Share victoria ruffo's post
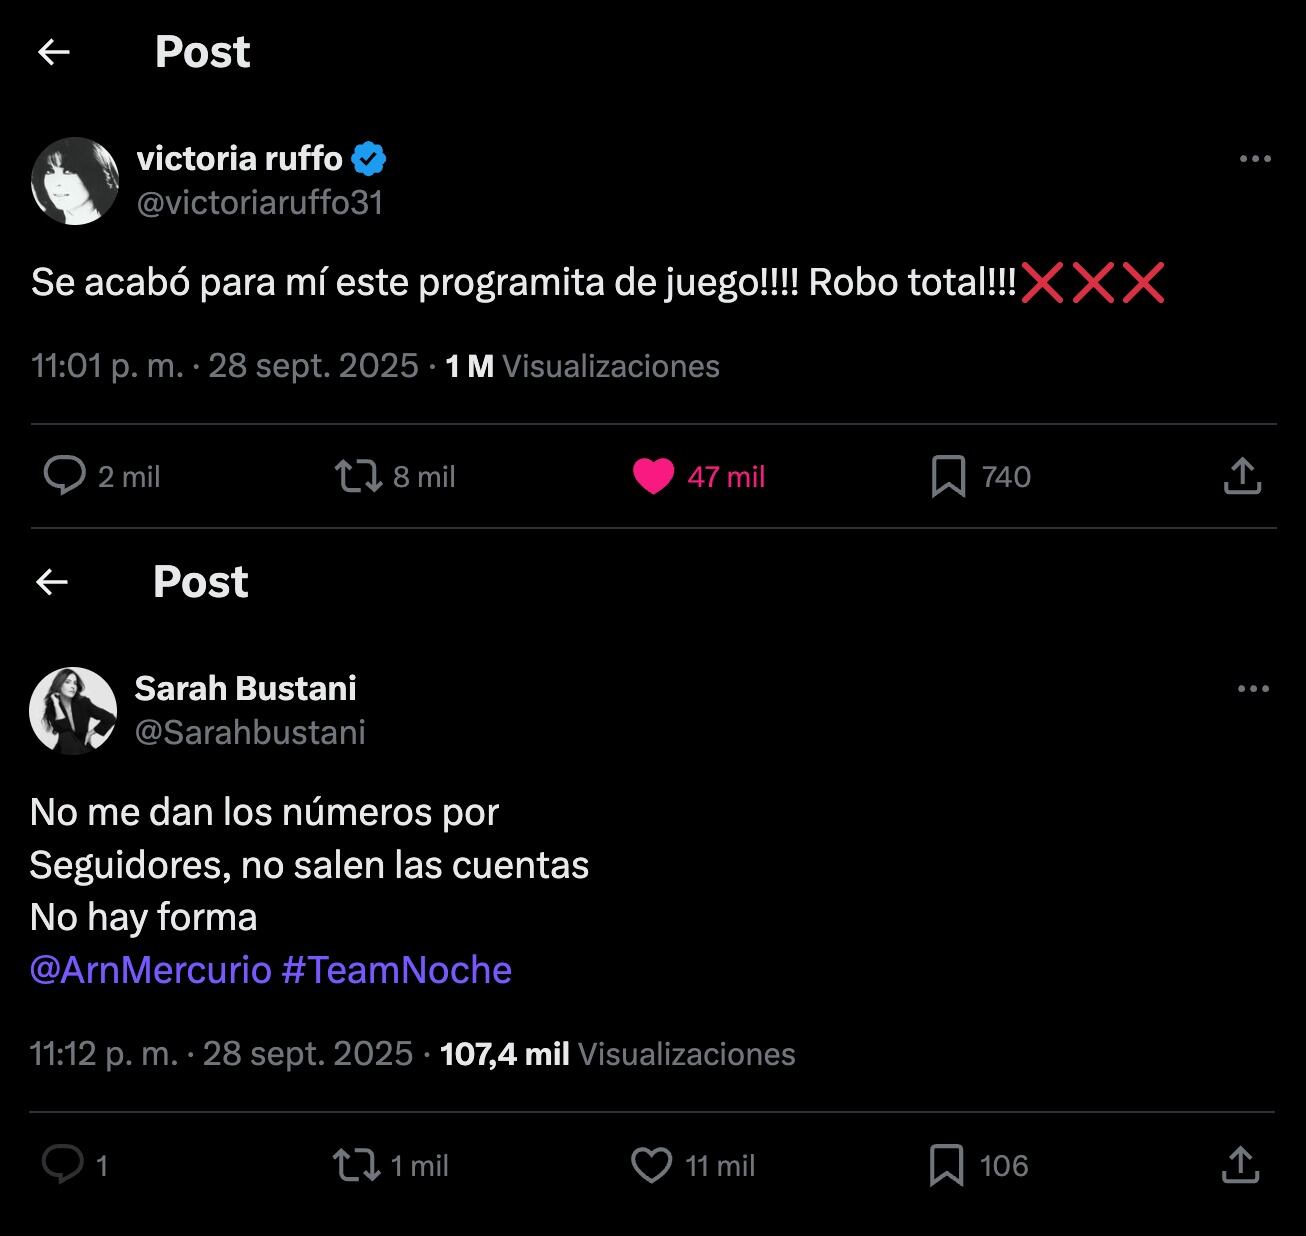This screenshot has width=1306, height=1236. tap(1241, 476)
